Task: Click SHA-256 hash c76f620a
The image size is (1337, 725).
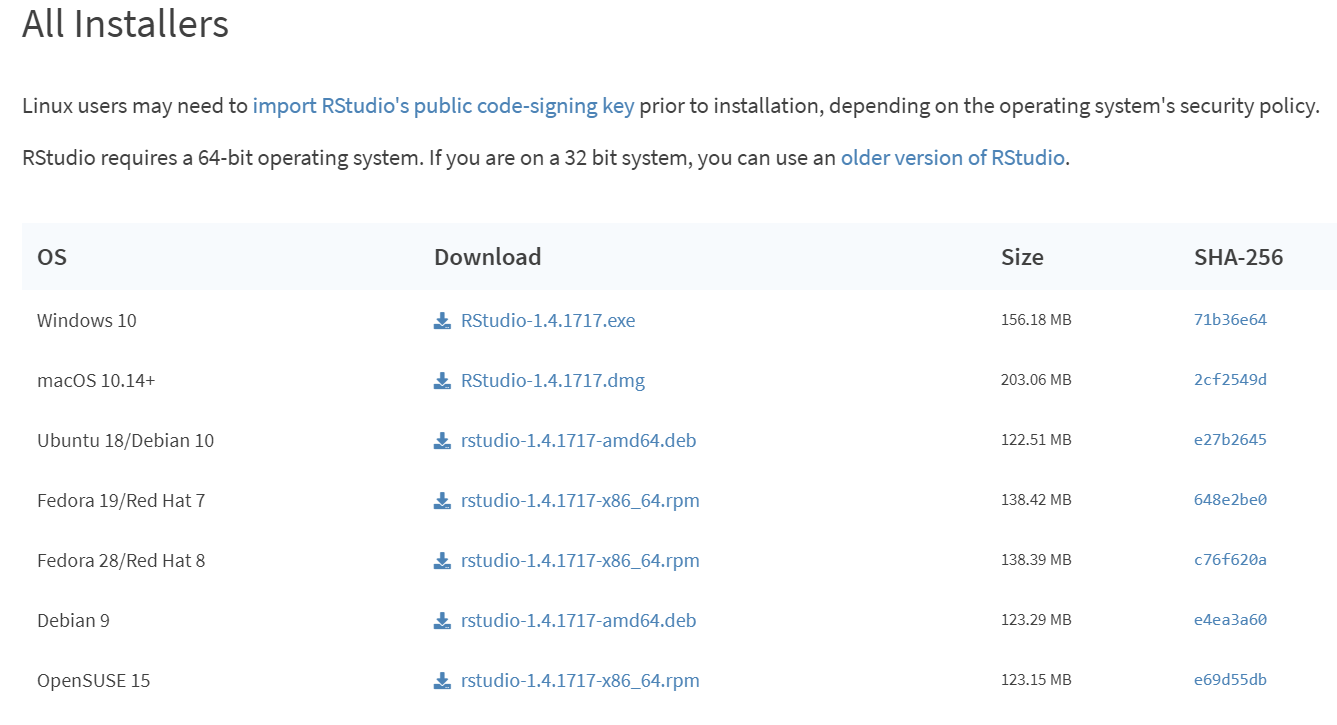Action: coord(1230,560)
